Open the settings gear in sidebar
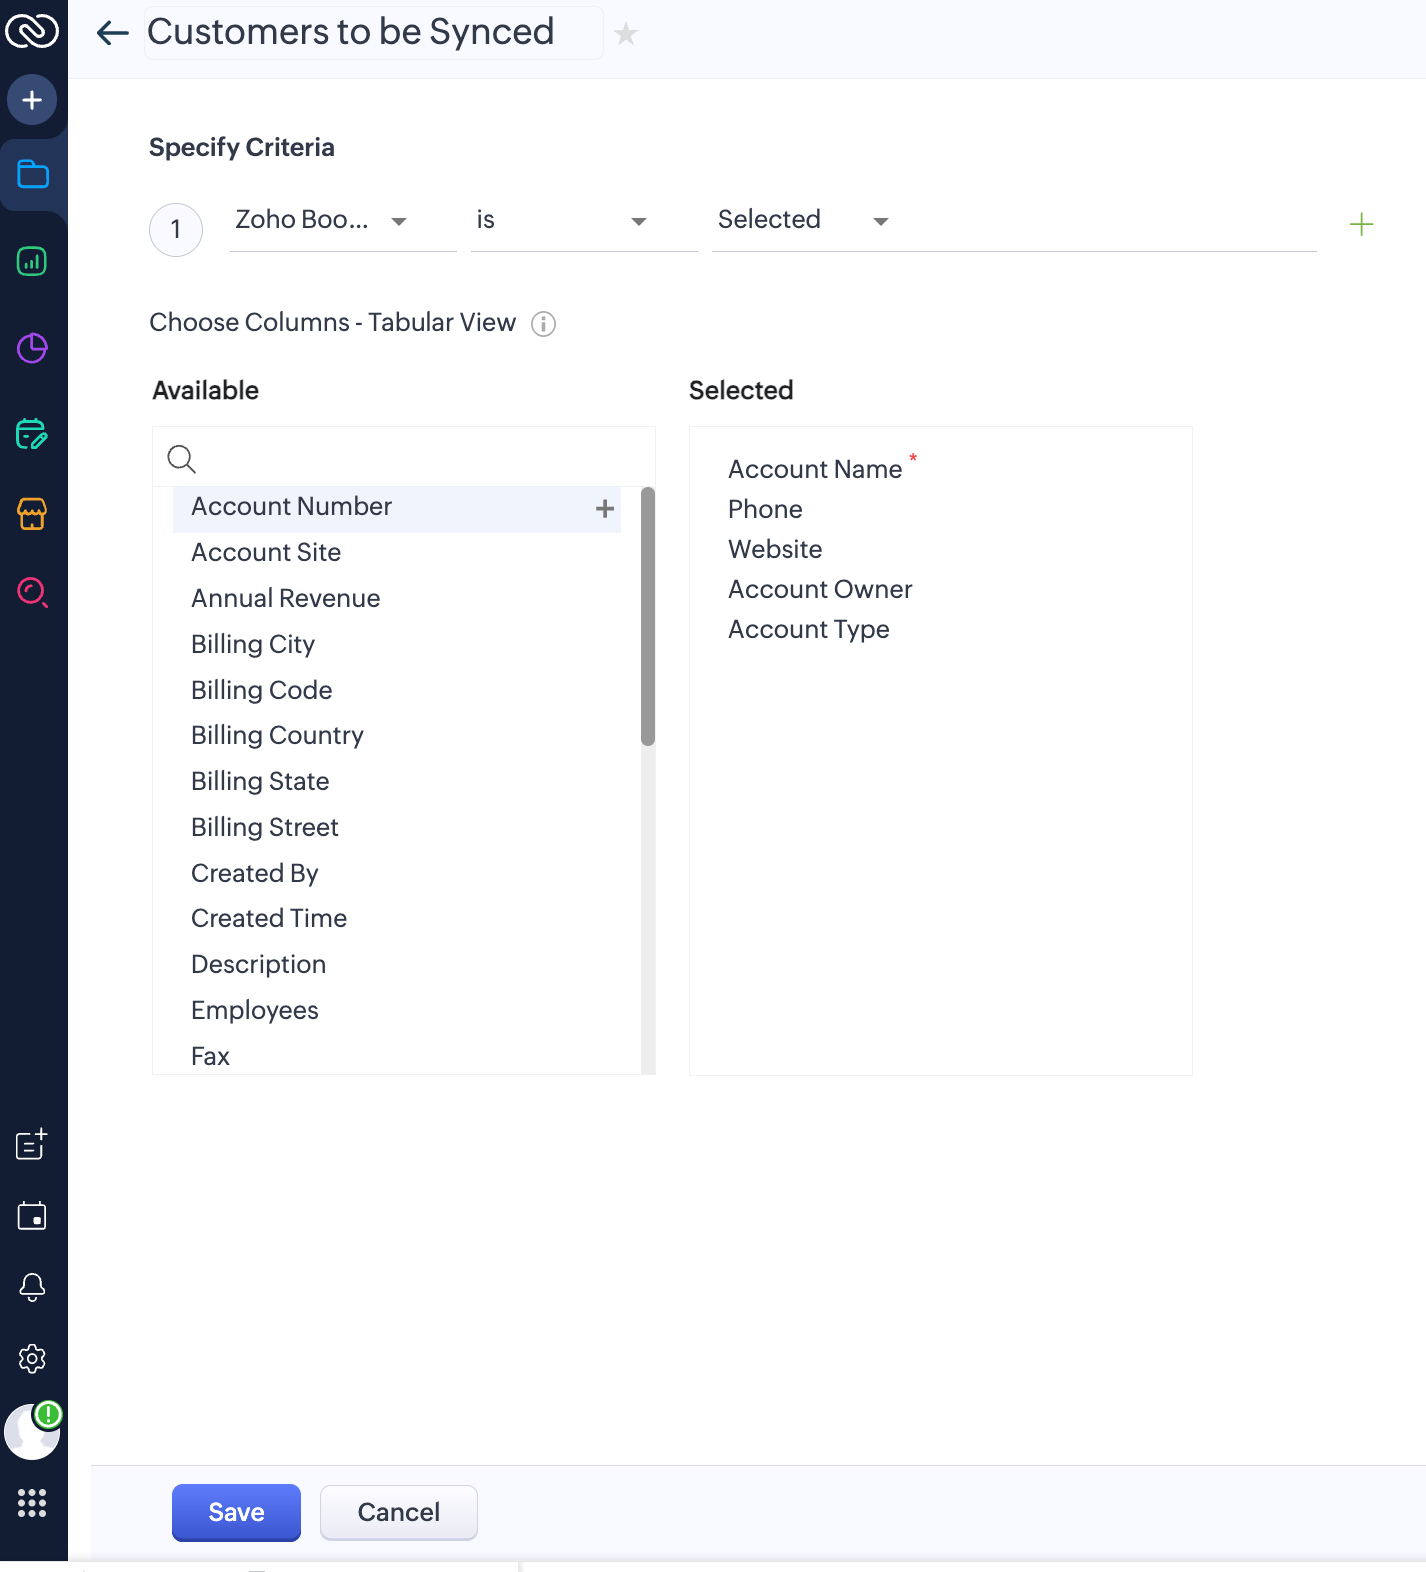The height and width of the screenshot is (1572, 1426). point(32,1359)
